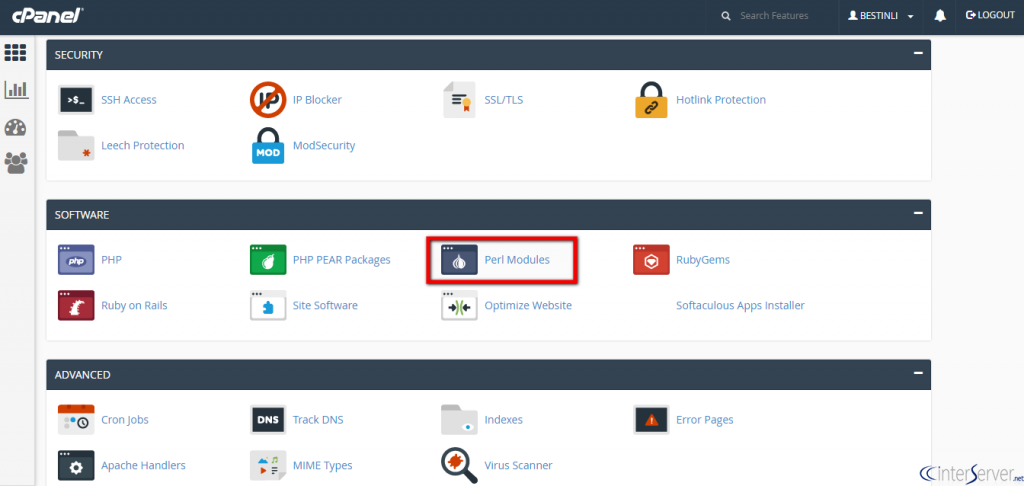Open the Softaculous Apps Installer link
The width and height of the screenshot is (1024, 486).
click(740, 305)
